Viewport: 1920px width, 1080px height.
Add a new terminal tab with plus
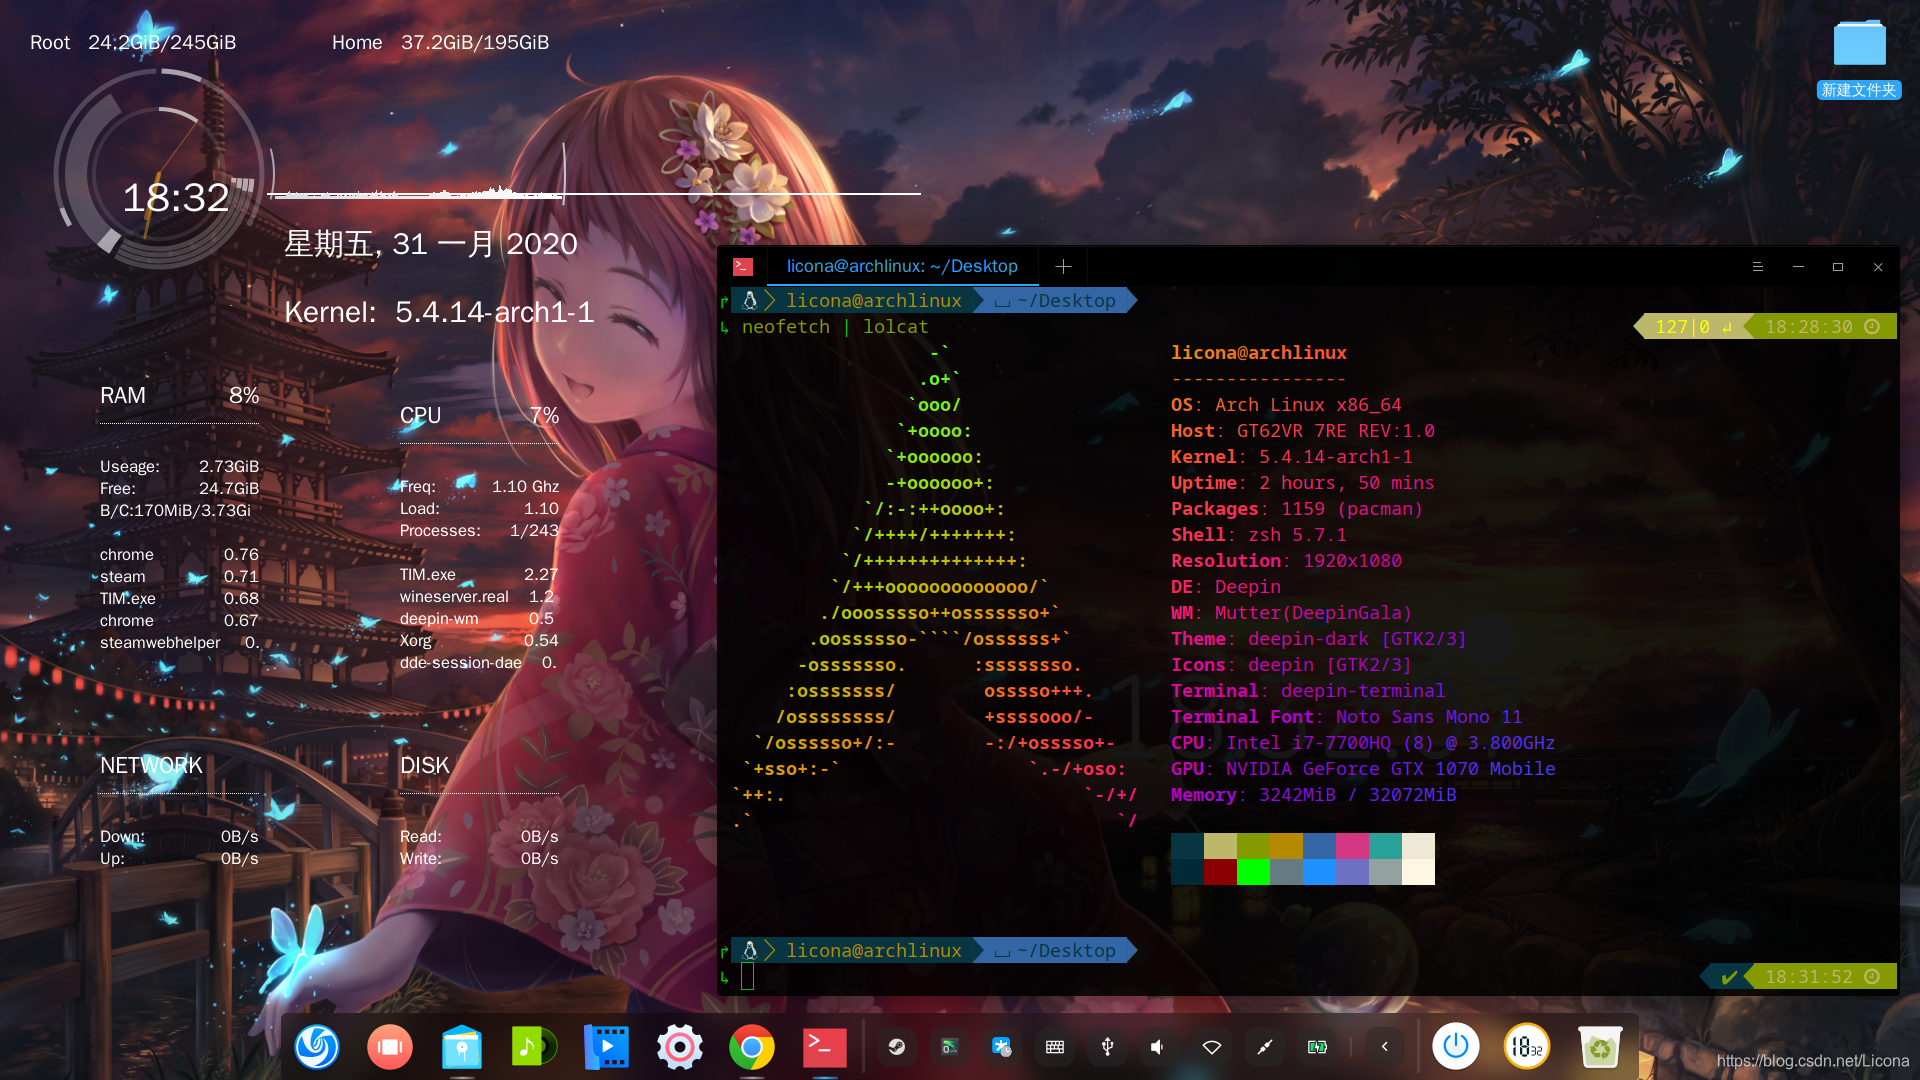pyautogui.click(x=1063, y=266)
